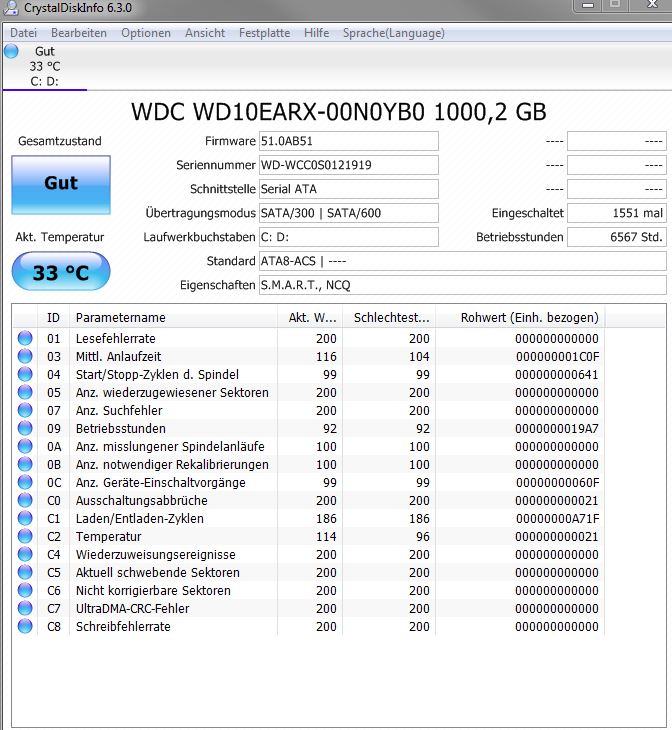672x730 pixels.
Task: Click the Betriebsstunden value 6567 Std.
Action: click(x=617, y=237)
